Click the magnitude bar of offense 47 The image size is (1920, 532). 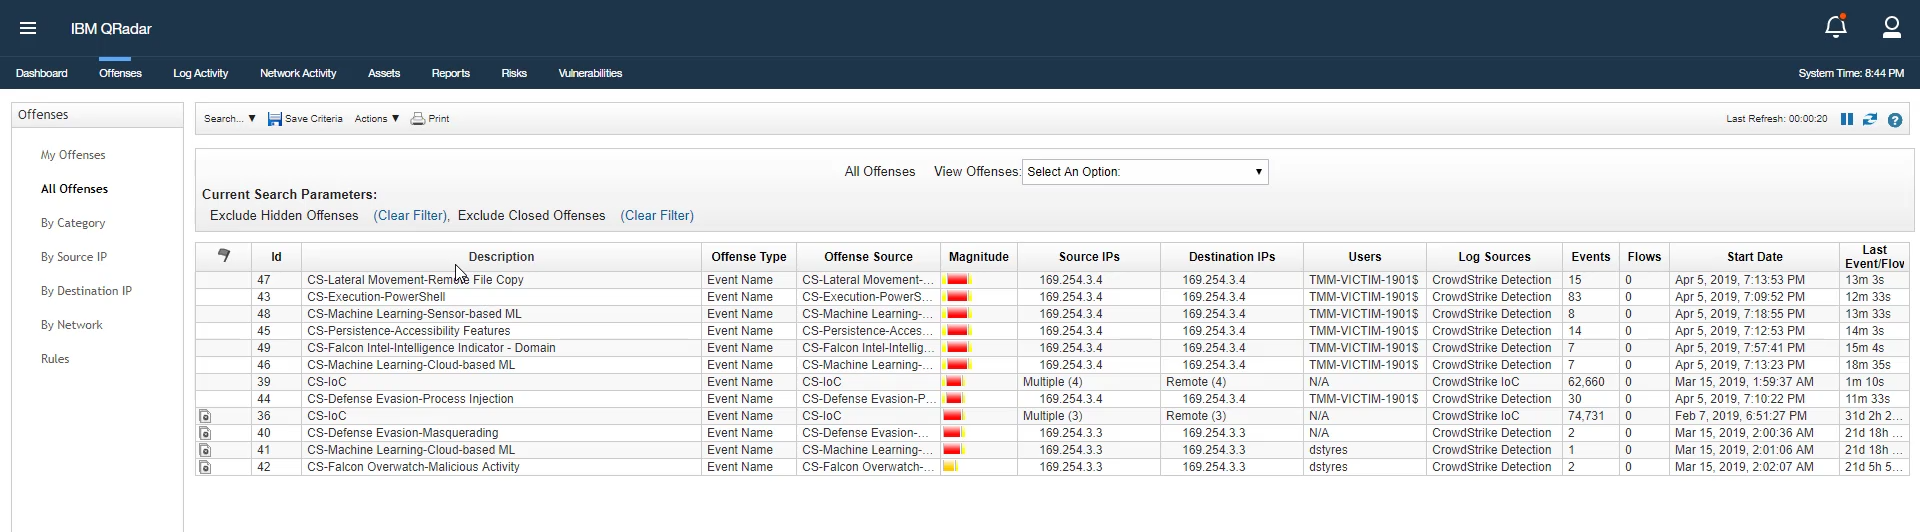(x=957, y=280)
